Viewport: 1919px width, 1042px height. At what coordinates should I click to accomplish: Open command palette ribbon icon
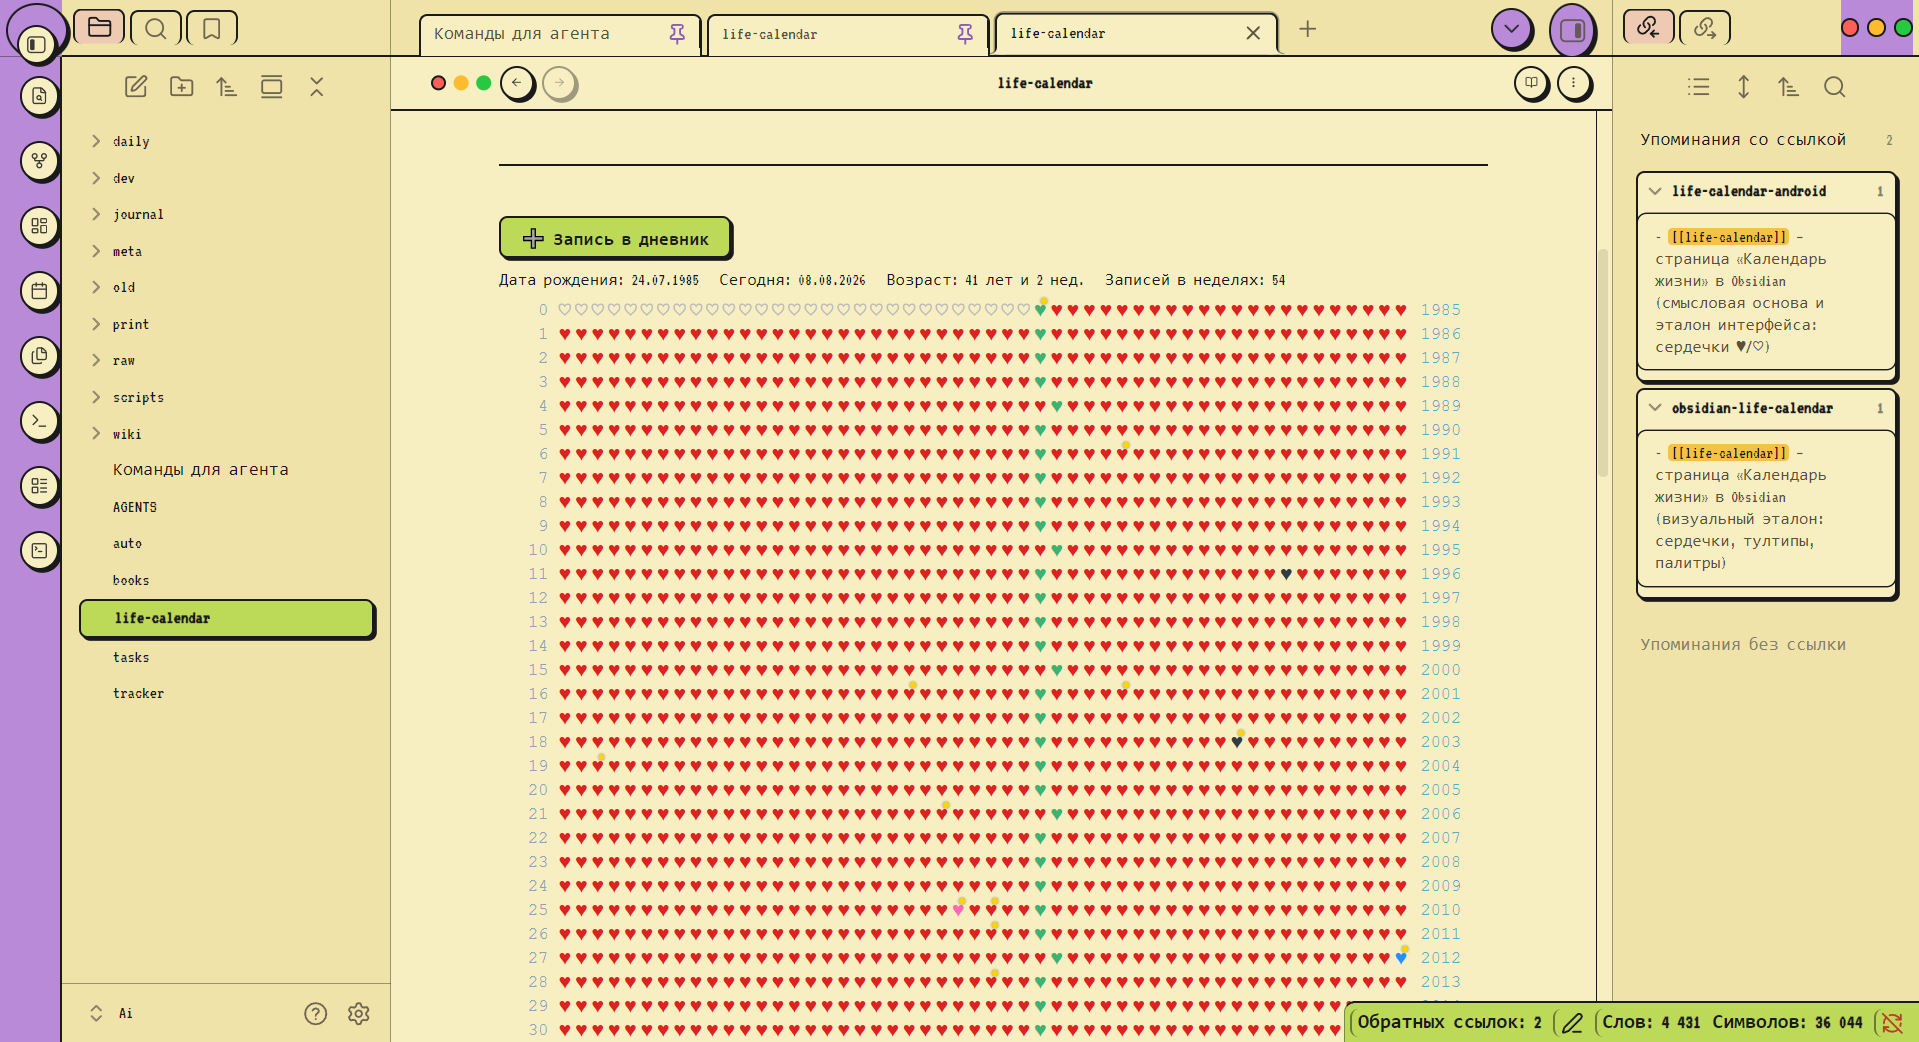[39, 420]
